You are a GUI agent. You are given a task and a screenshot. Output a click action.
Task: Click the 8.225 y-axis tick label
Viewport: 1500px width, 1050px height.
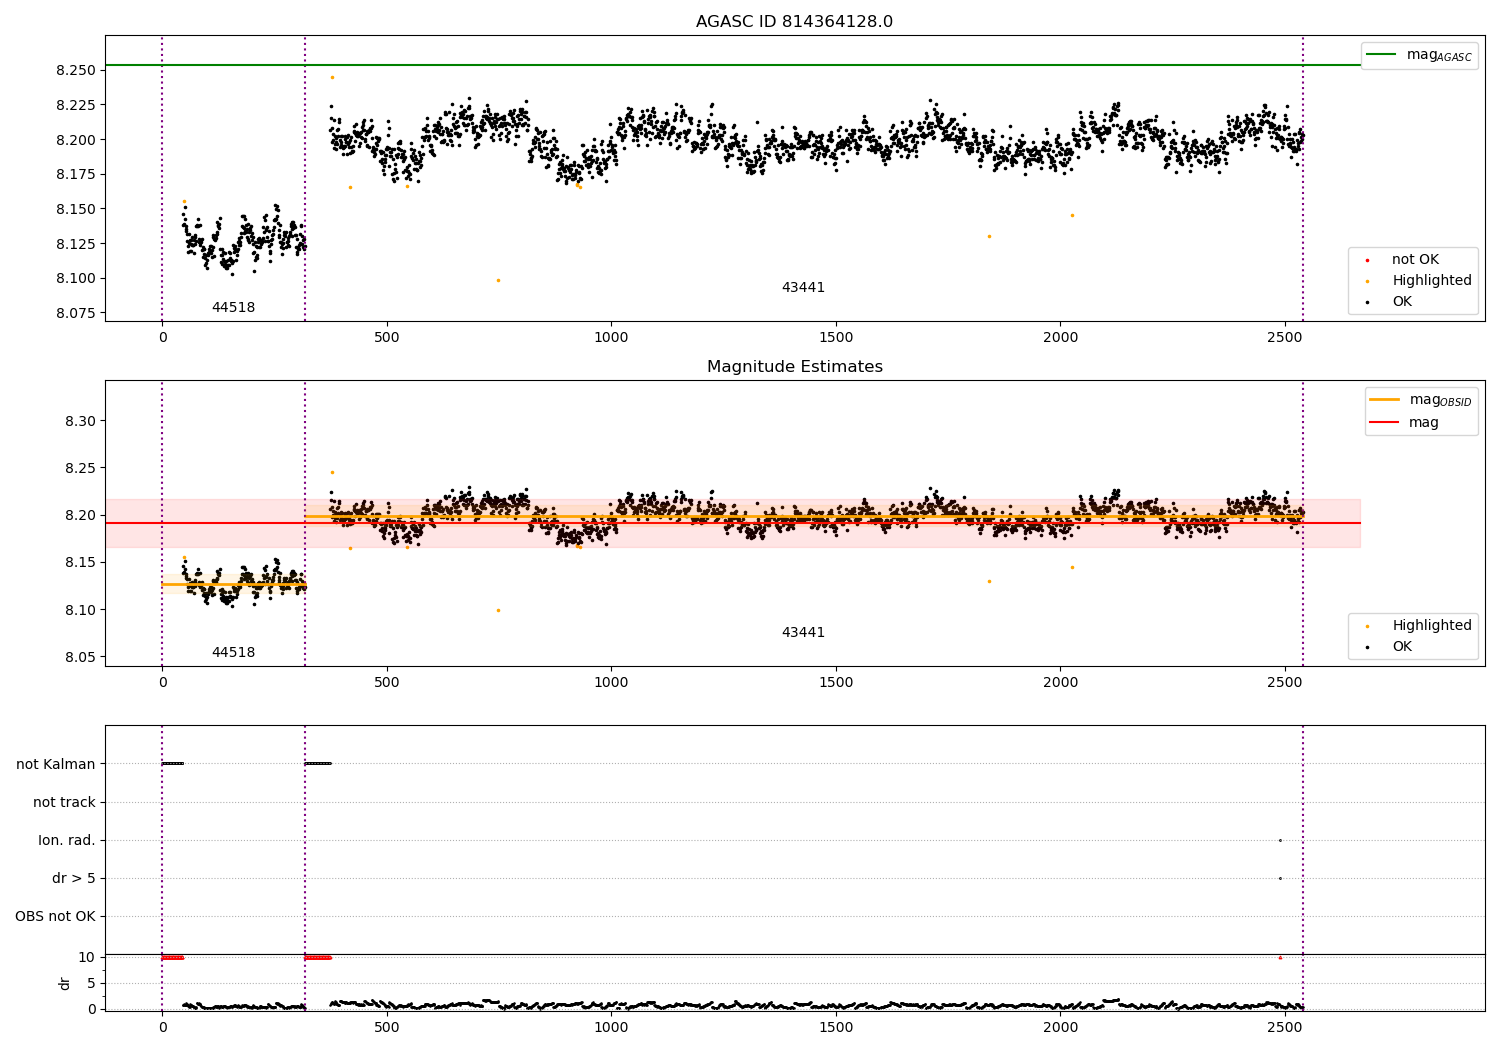tap(76, 105)
